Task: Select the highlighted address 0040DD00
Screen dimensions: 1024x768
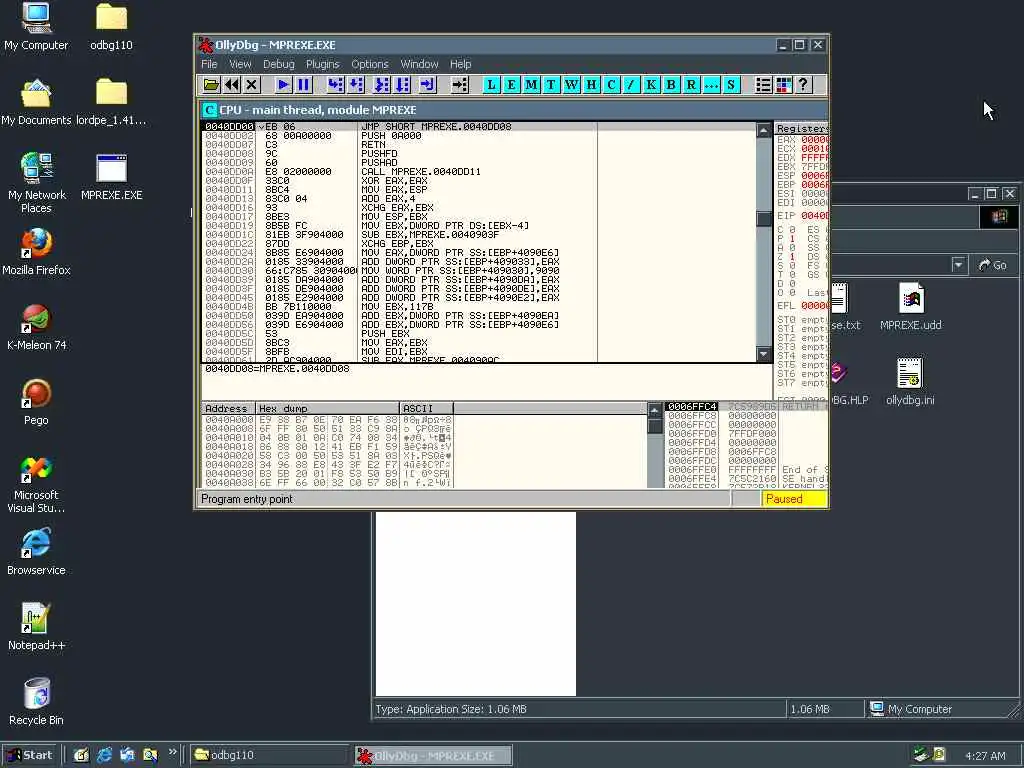Action: 229,127
